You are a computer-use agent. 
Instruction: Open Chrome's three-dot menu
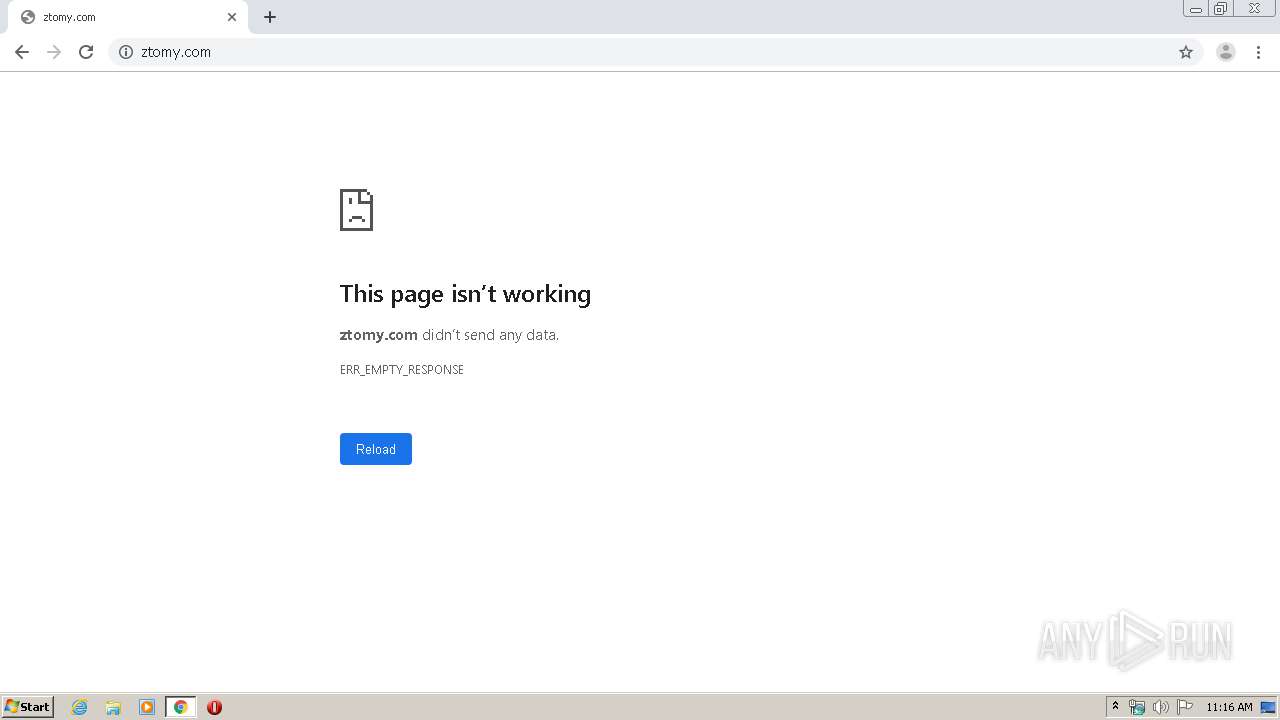coord(1258,52)
